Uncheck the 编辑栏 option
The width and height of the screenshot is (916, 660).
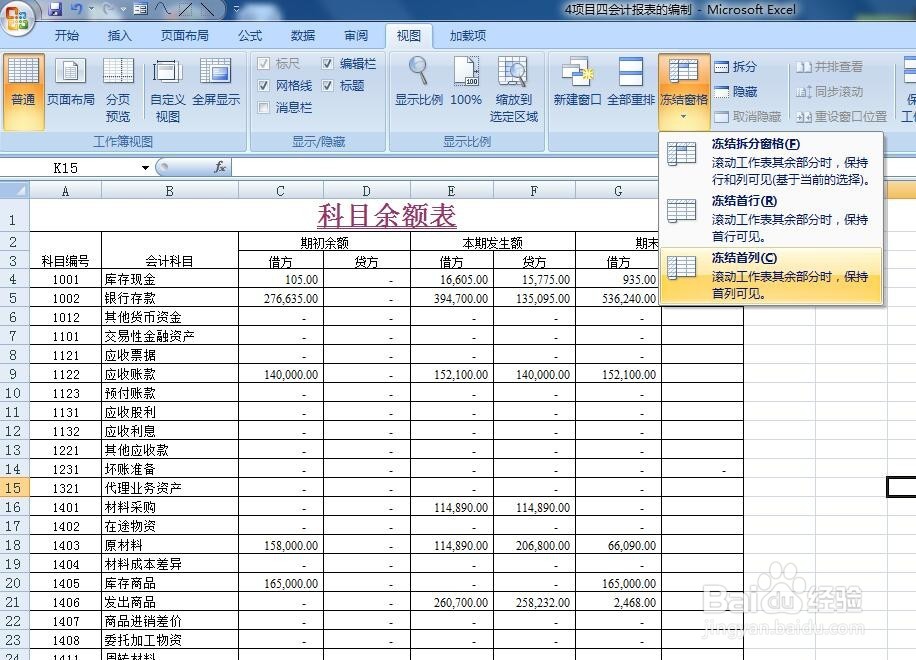[x=327, y=63]
